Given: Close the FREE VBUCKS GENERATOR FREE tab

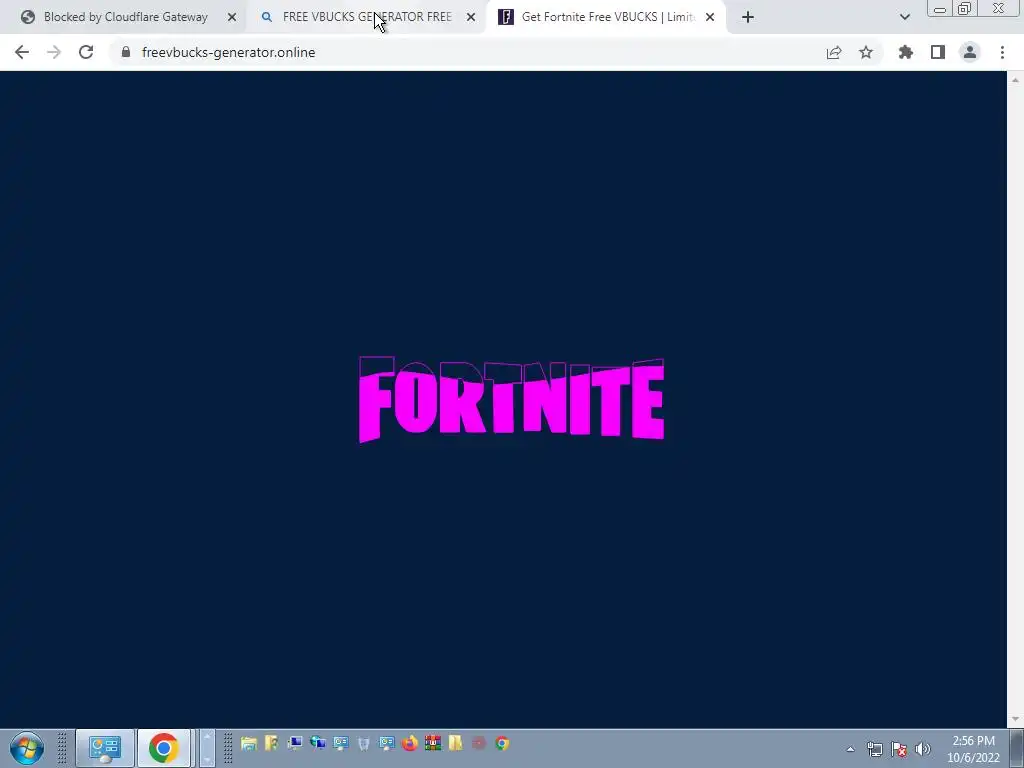Looking at the screenshot, I should (471, 17).
